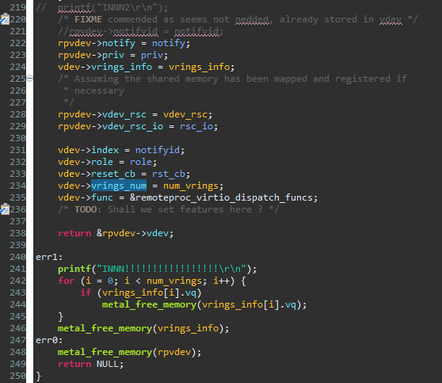Click rst_cb on line 233
Image resolution: width=442 pixels, height=383 pixels.
(168, 174)
